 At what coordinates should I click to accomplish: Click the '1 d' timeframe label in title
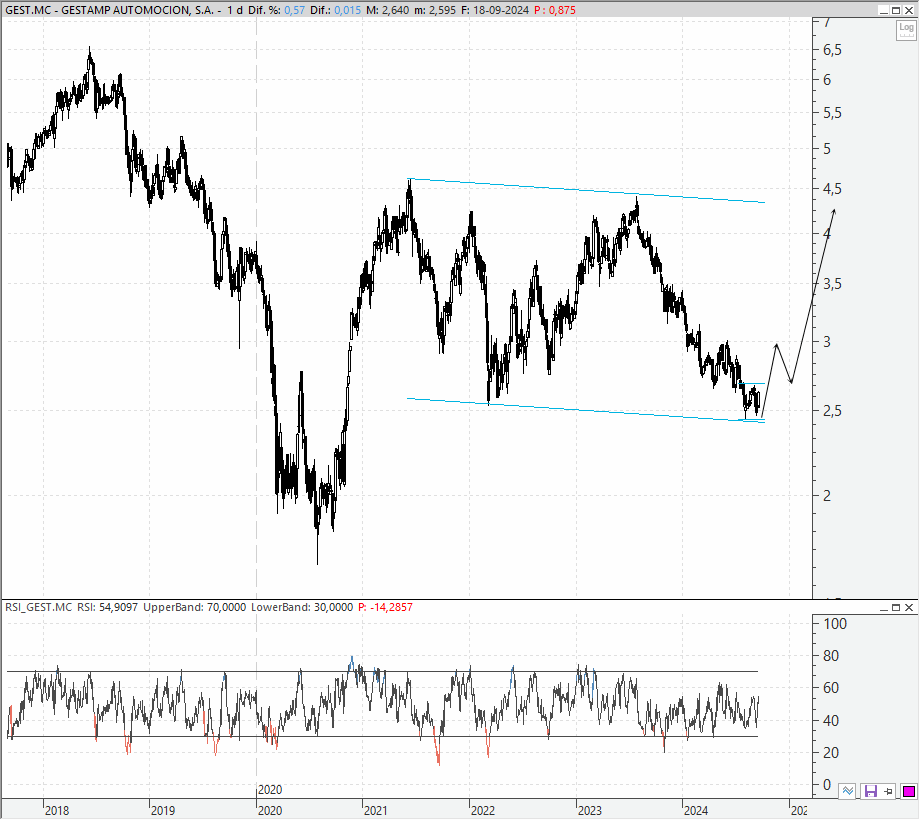click(x=235, y=10)
